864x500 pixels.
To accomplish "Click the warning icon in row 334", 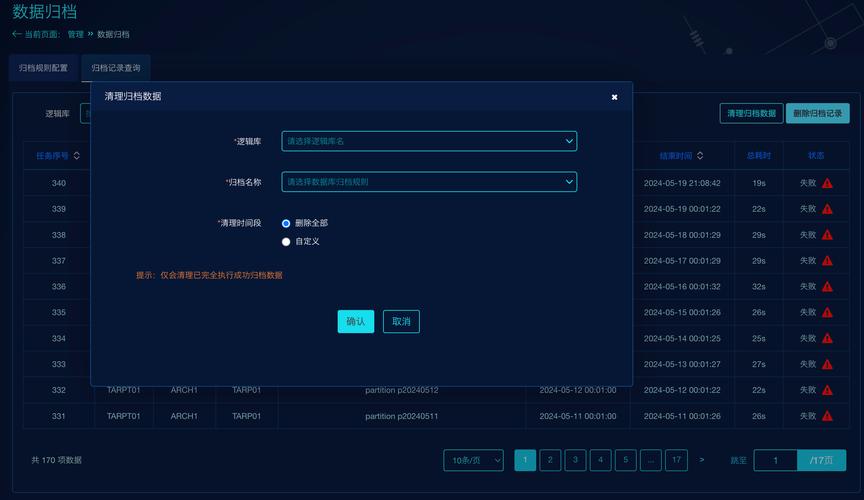I will 827,339.
